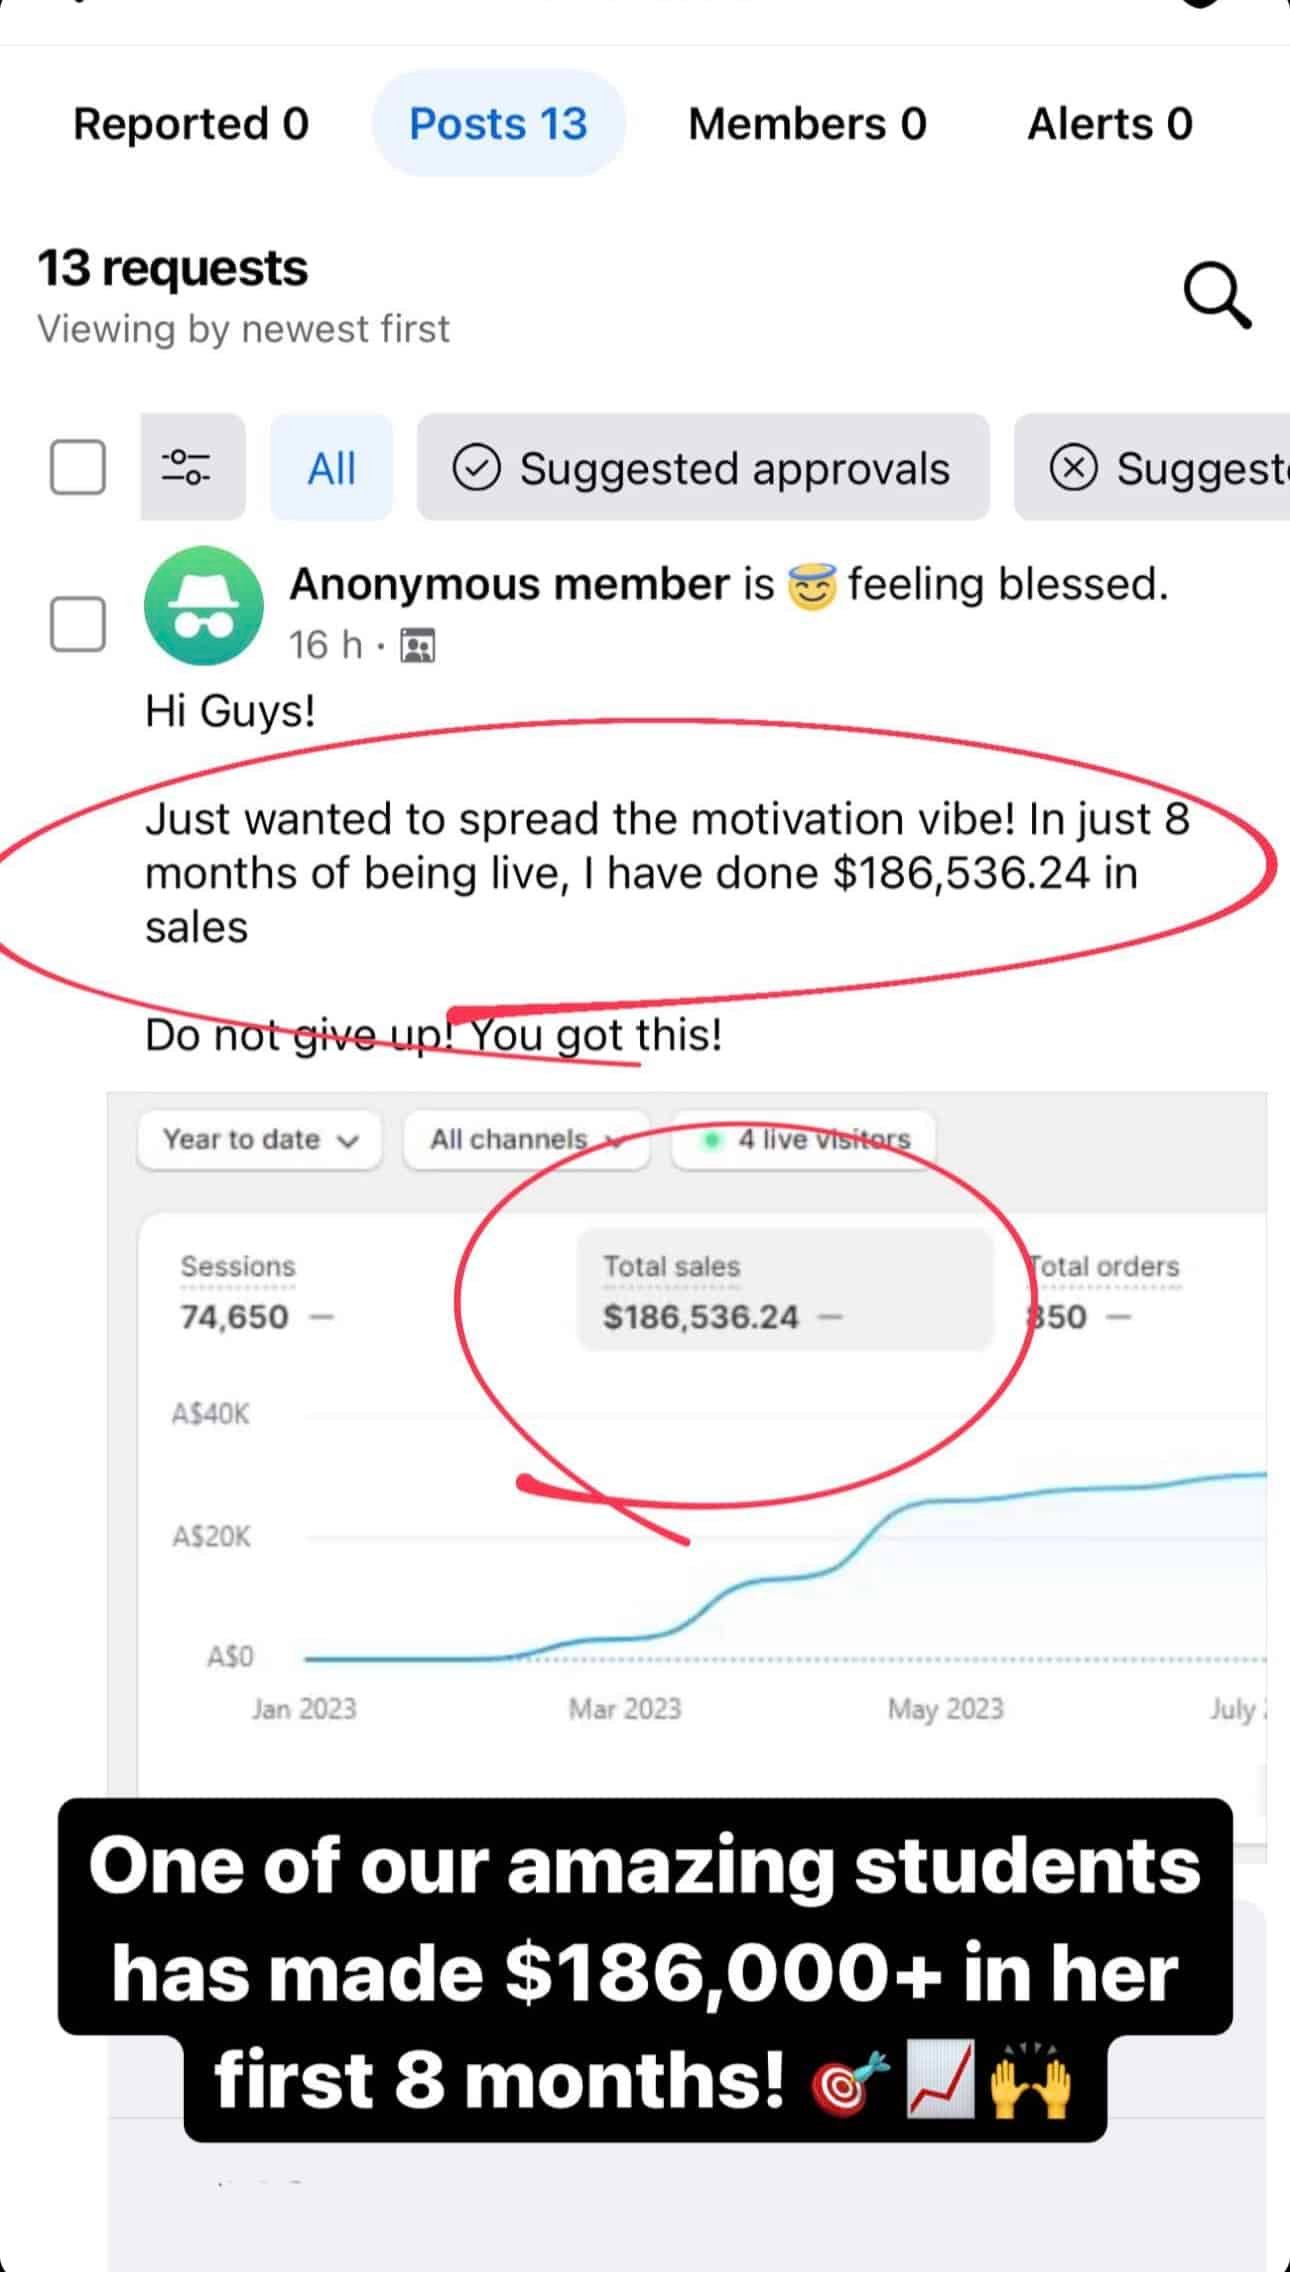This screenshot has height=2272, width=1290.
Task: Tap the Suggested approvals checkmark icon
Action: point(477,468)
